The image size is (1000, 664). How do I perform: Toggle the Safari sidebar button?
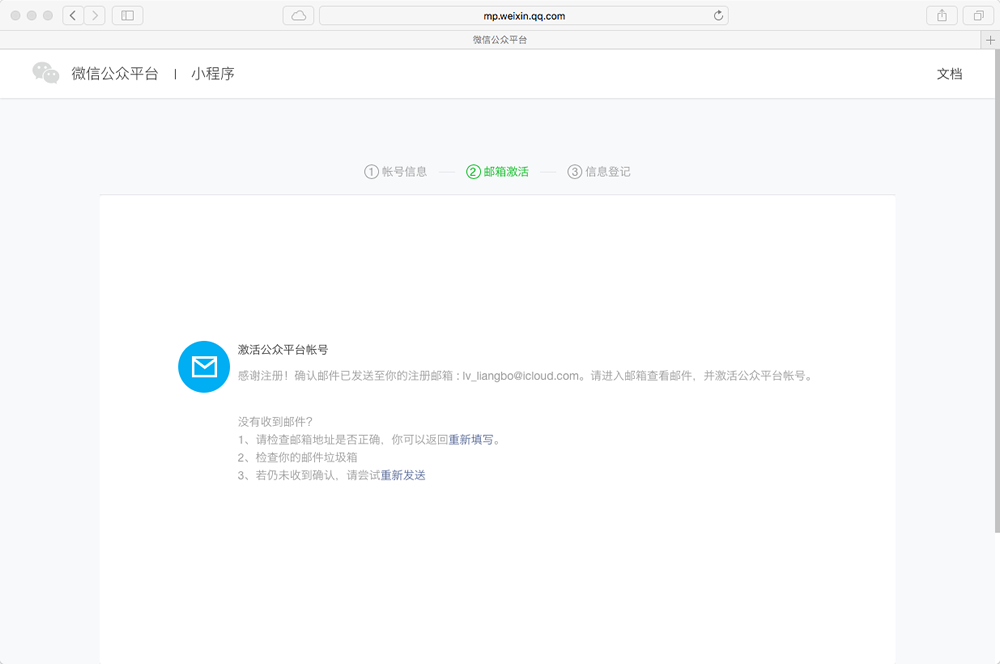pyautogui.click(x=127, y=15)
